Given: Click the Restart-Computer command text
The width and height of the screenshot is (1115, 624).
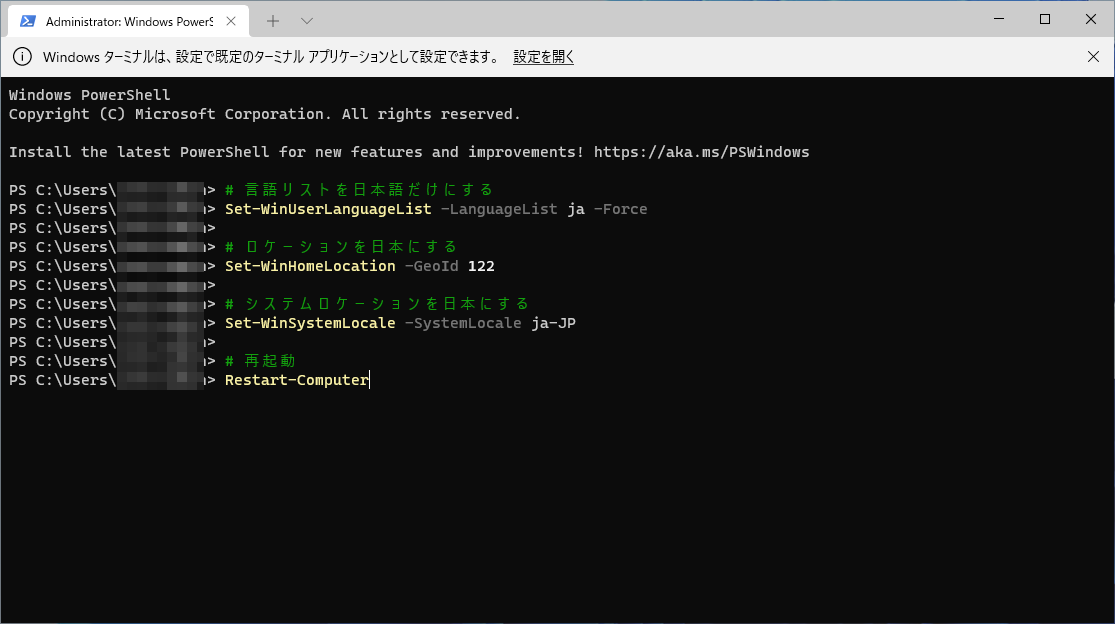Looking at the screenshot, I should 297,380.
